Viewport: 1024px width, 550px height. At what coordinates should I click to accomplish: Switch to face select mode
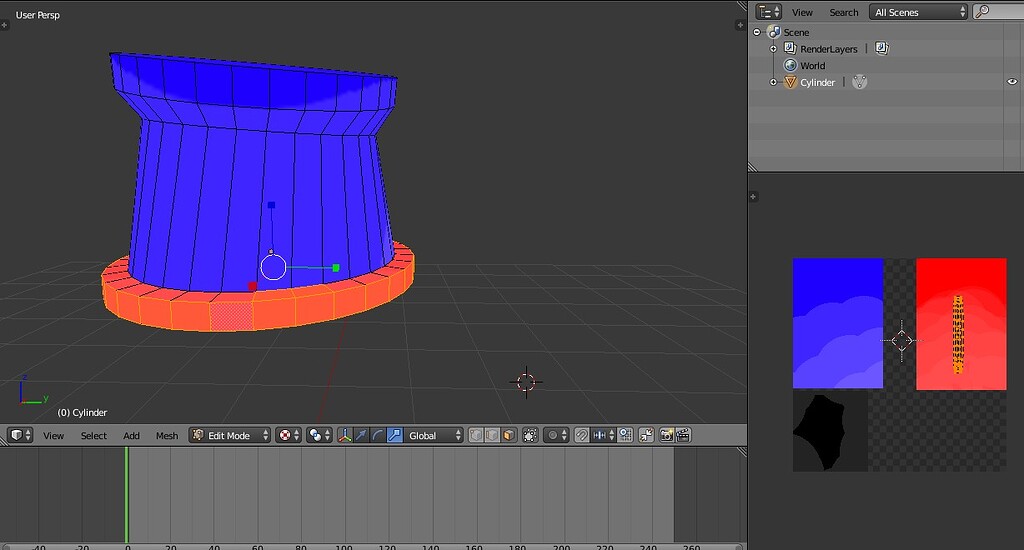pos(509,435)
